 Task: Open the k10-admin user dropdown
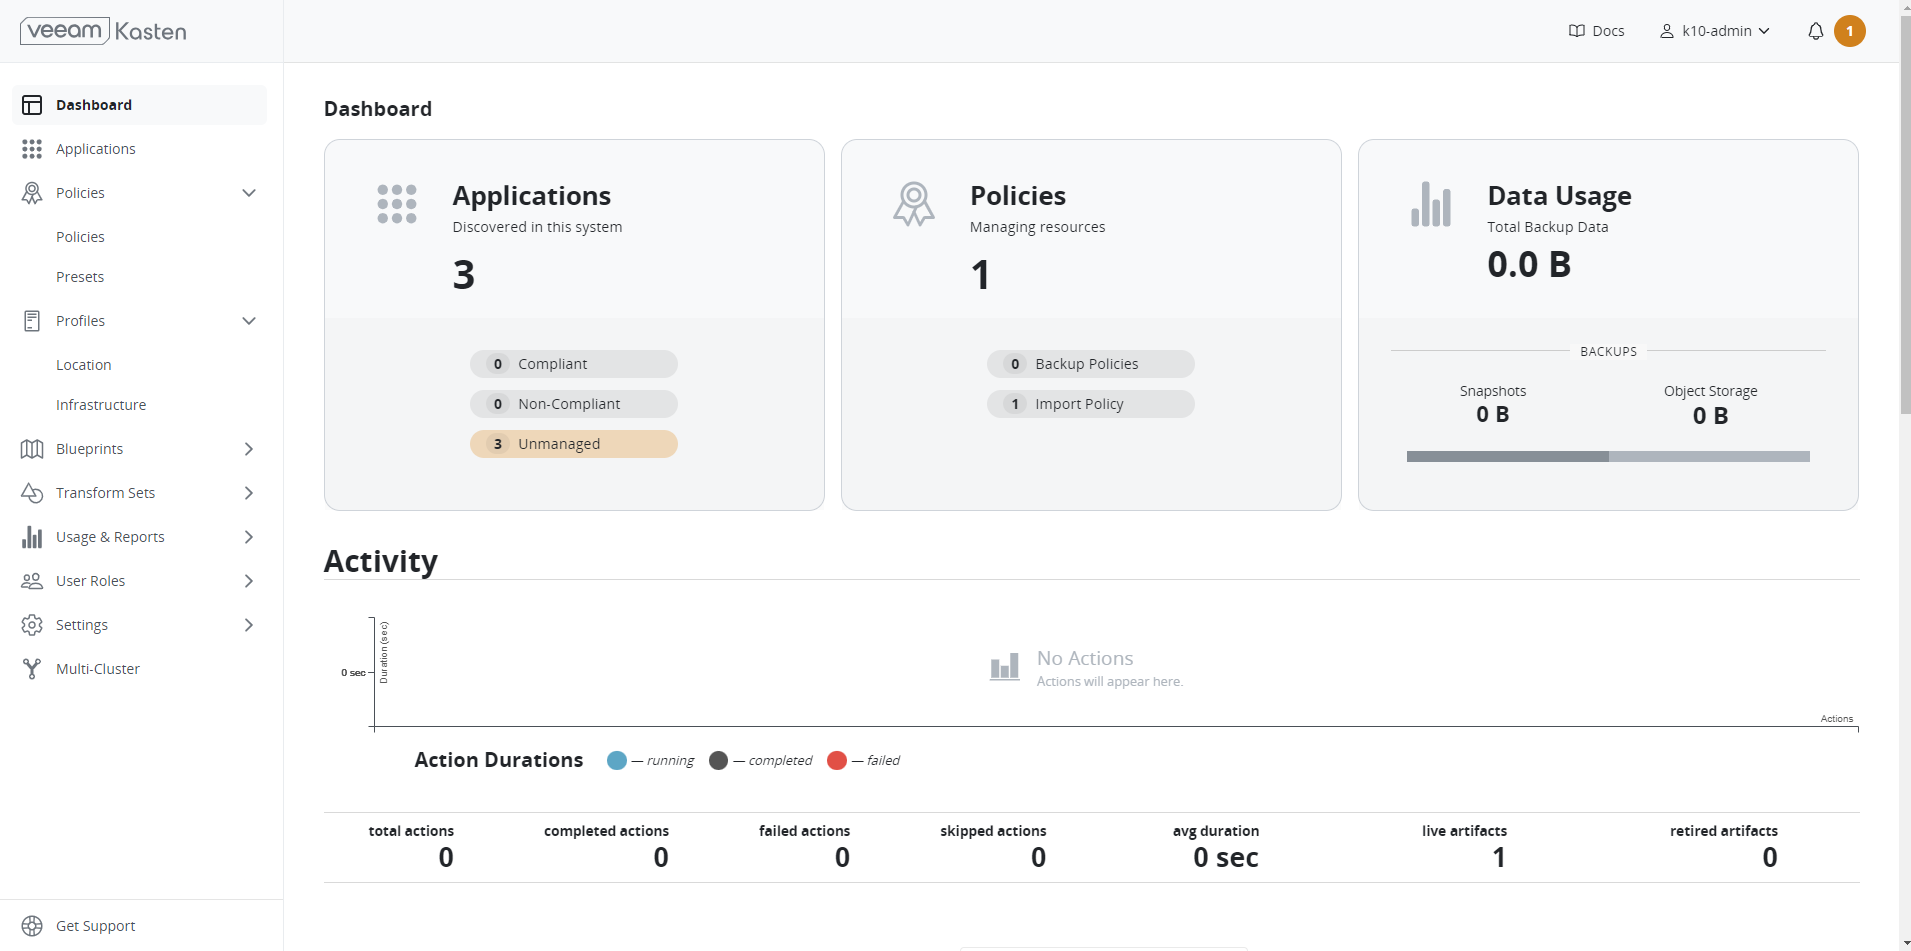click(1715, 31)
